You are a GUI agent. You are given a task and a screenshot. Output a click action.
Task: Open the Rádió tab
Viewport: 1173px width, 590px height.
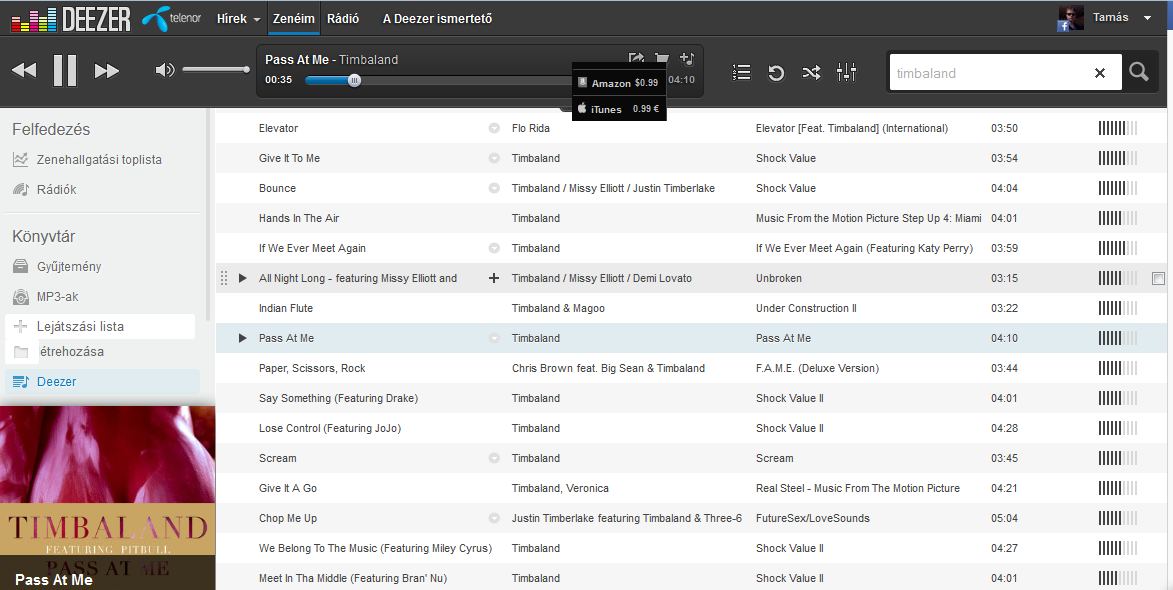coord(343,19)
